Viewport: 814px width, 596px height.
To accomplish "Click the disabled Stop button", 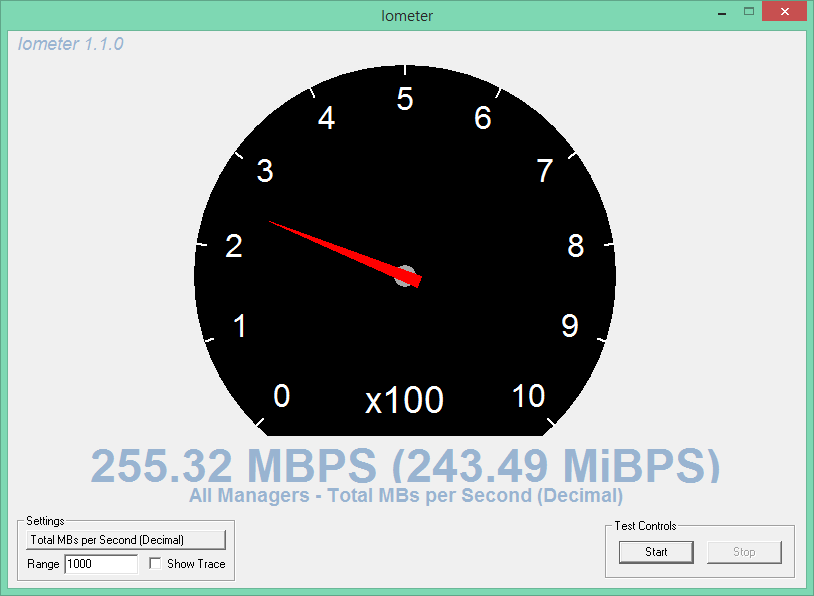I will 744,552.
